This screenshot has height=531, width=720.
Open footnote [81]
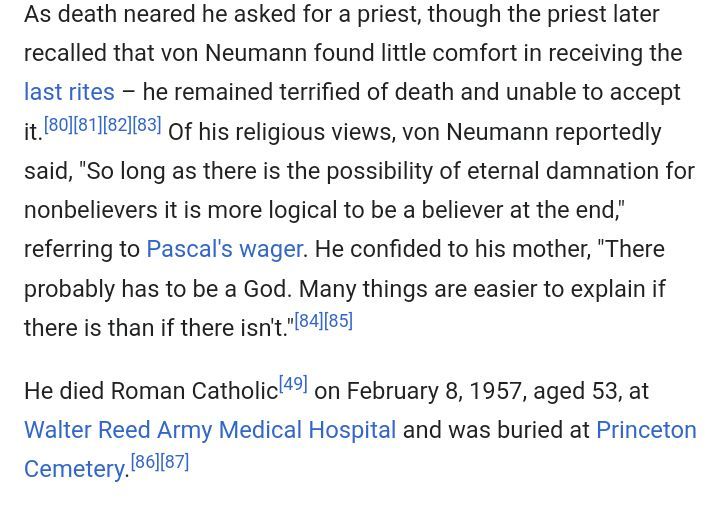(88, 125)
